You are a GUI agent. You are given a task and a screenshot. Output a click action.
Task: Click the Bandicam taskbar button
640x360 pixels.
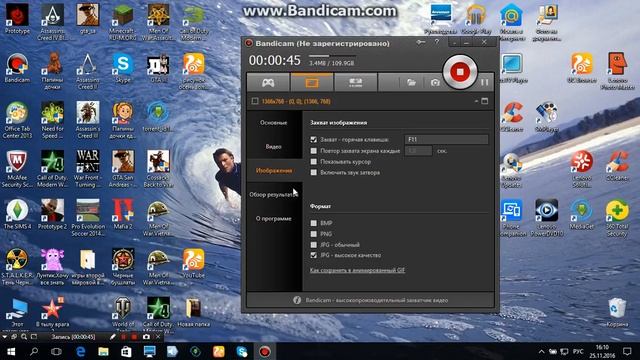265,351
